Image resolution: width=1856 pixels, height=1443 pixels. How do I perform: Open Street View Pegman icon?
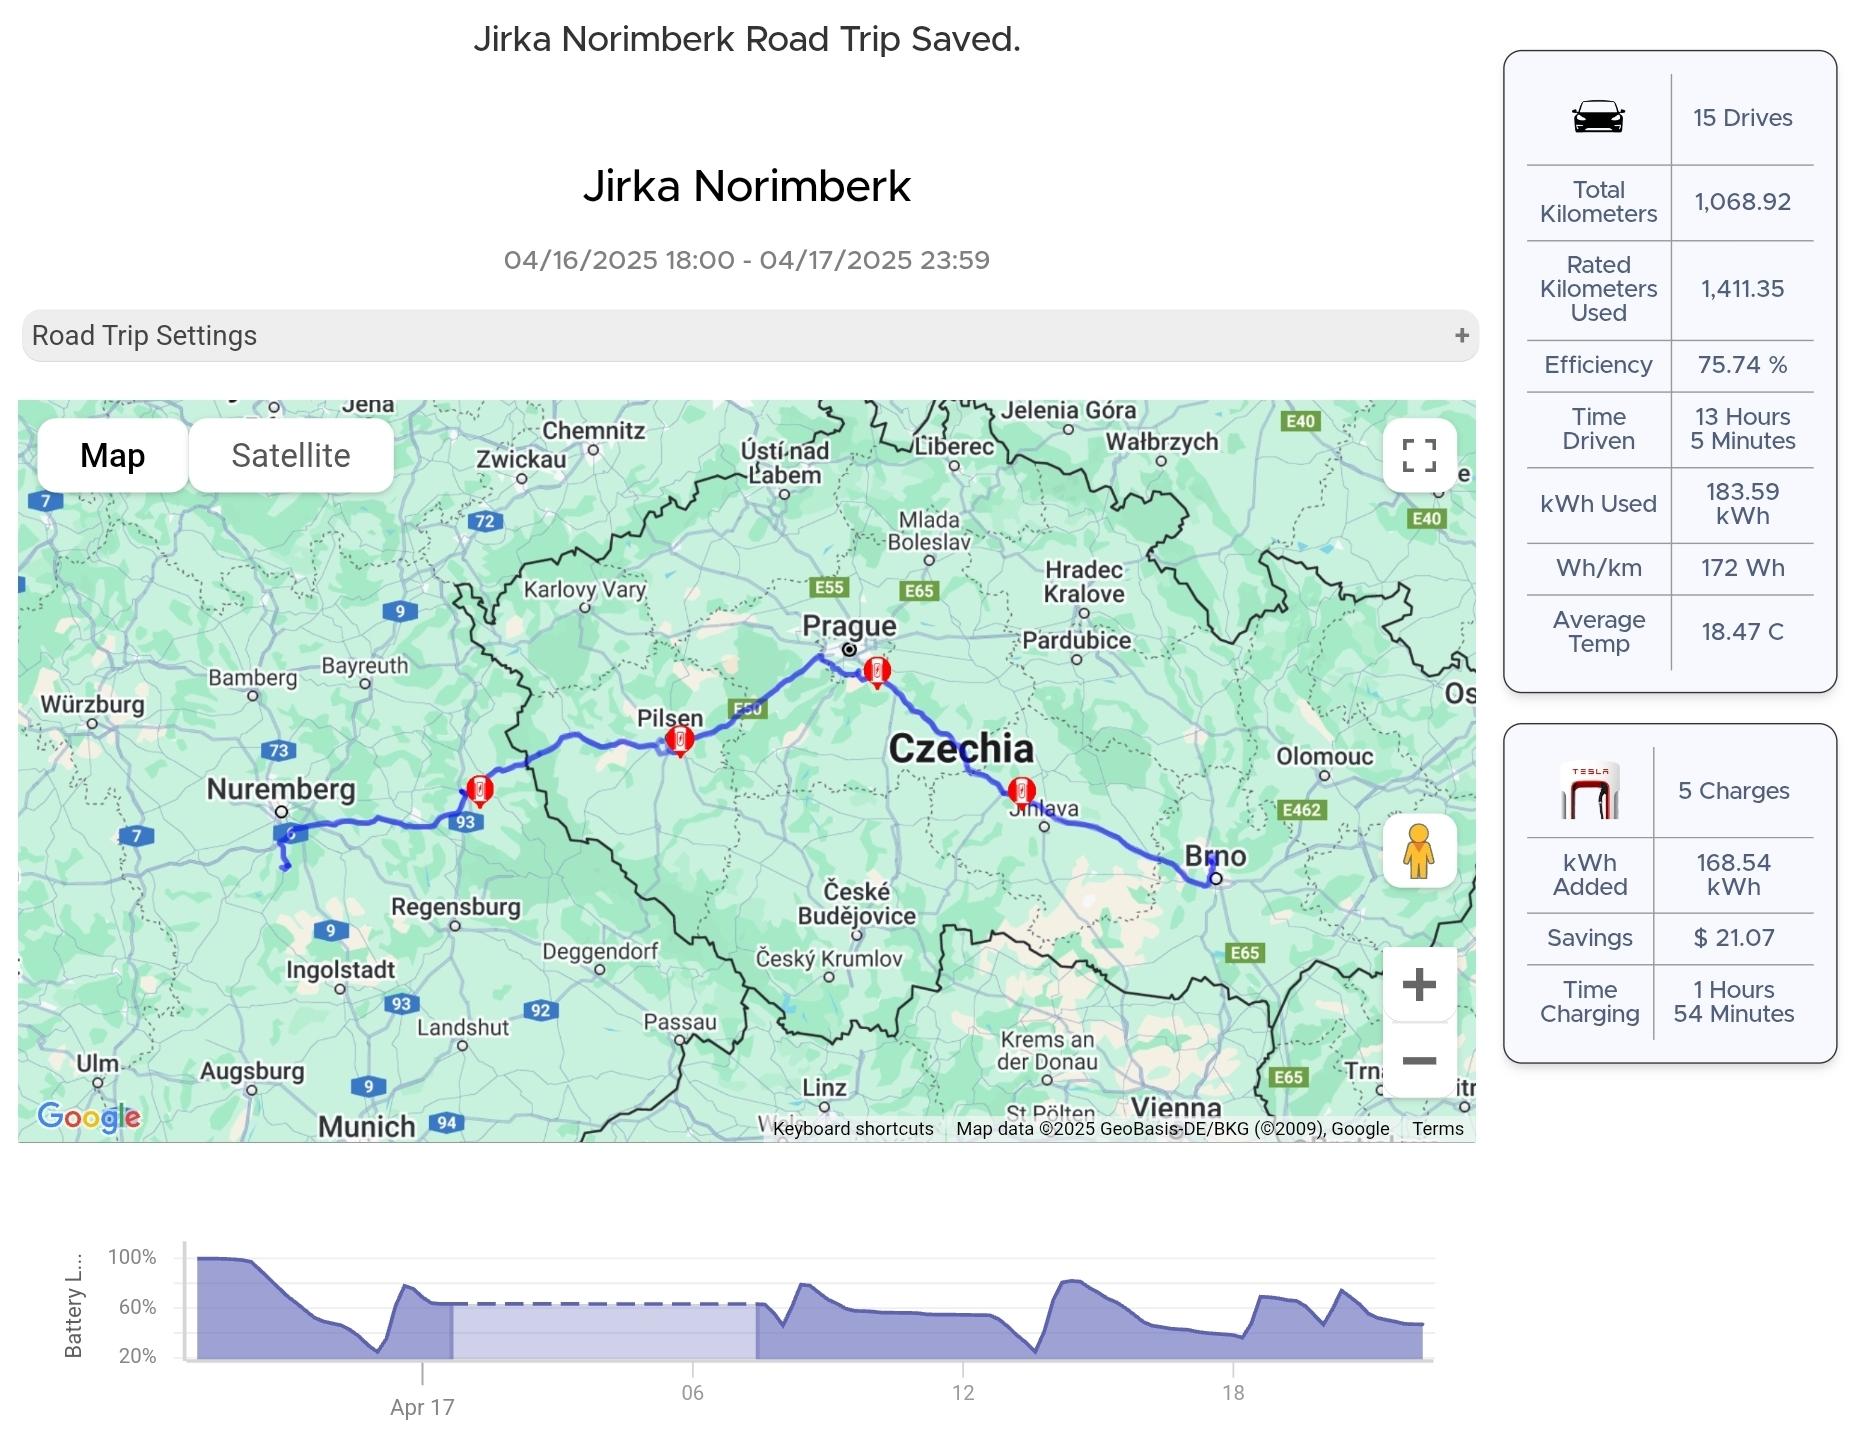[x=1418, y=851]
